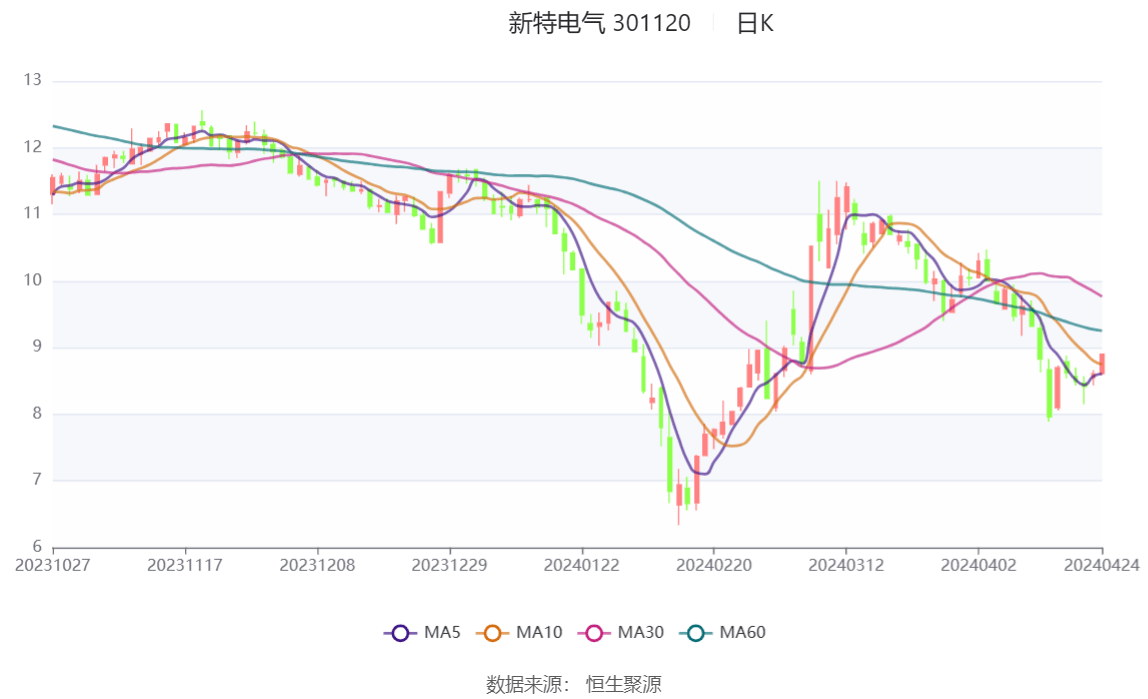The height and width of the screenshot is (699, 1148).
Task: Click the stock title 新特电气 301120
Action: click(599, 24)
